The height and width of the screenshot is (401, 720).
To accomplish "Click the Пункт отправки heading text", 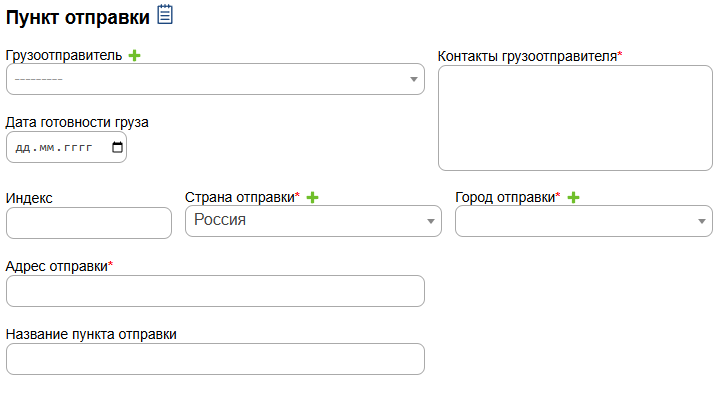I will click(78, 16).
